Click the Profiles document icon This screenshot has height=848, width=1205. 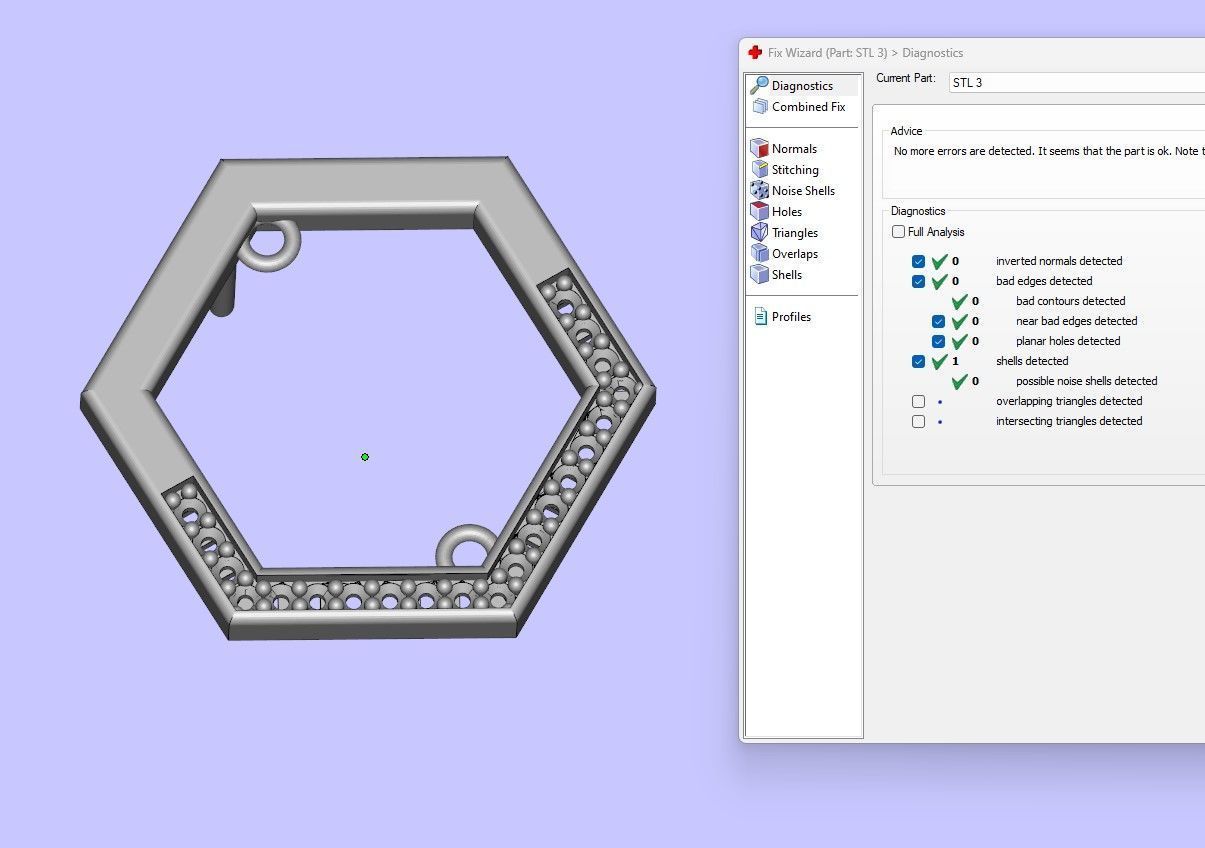pyautogui.click(x=759, y=317)
